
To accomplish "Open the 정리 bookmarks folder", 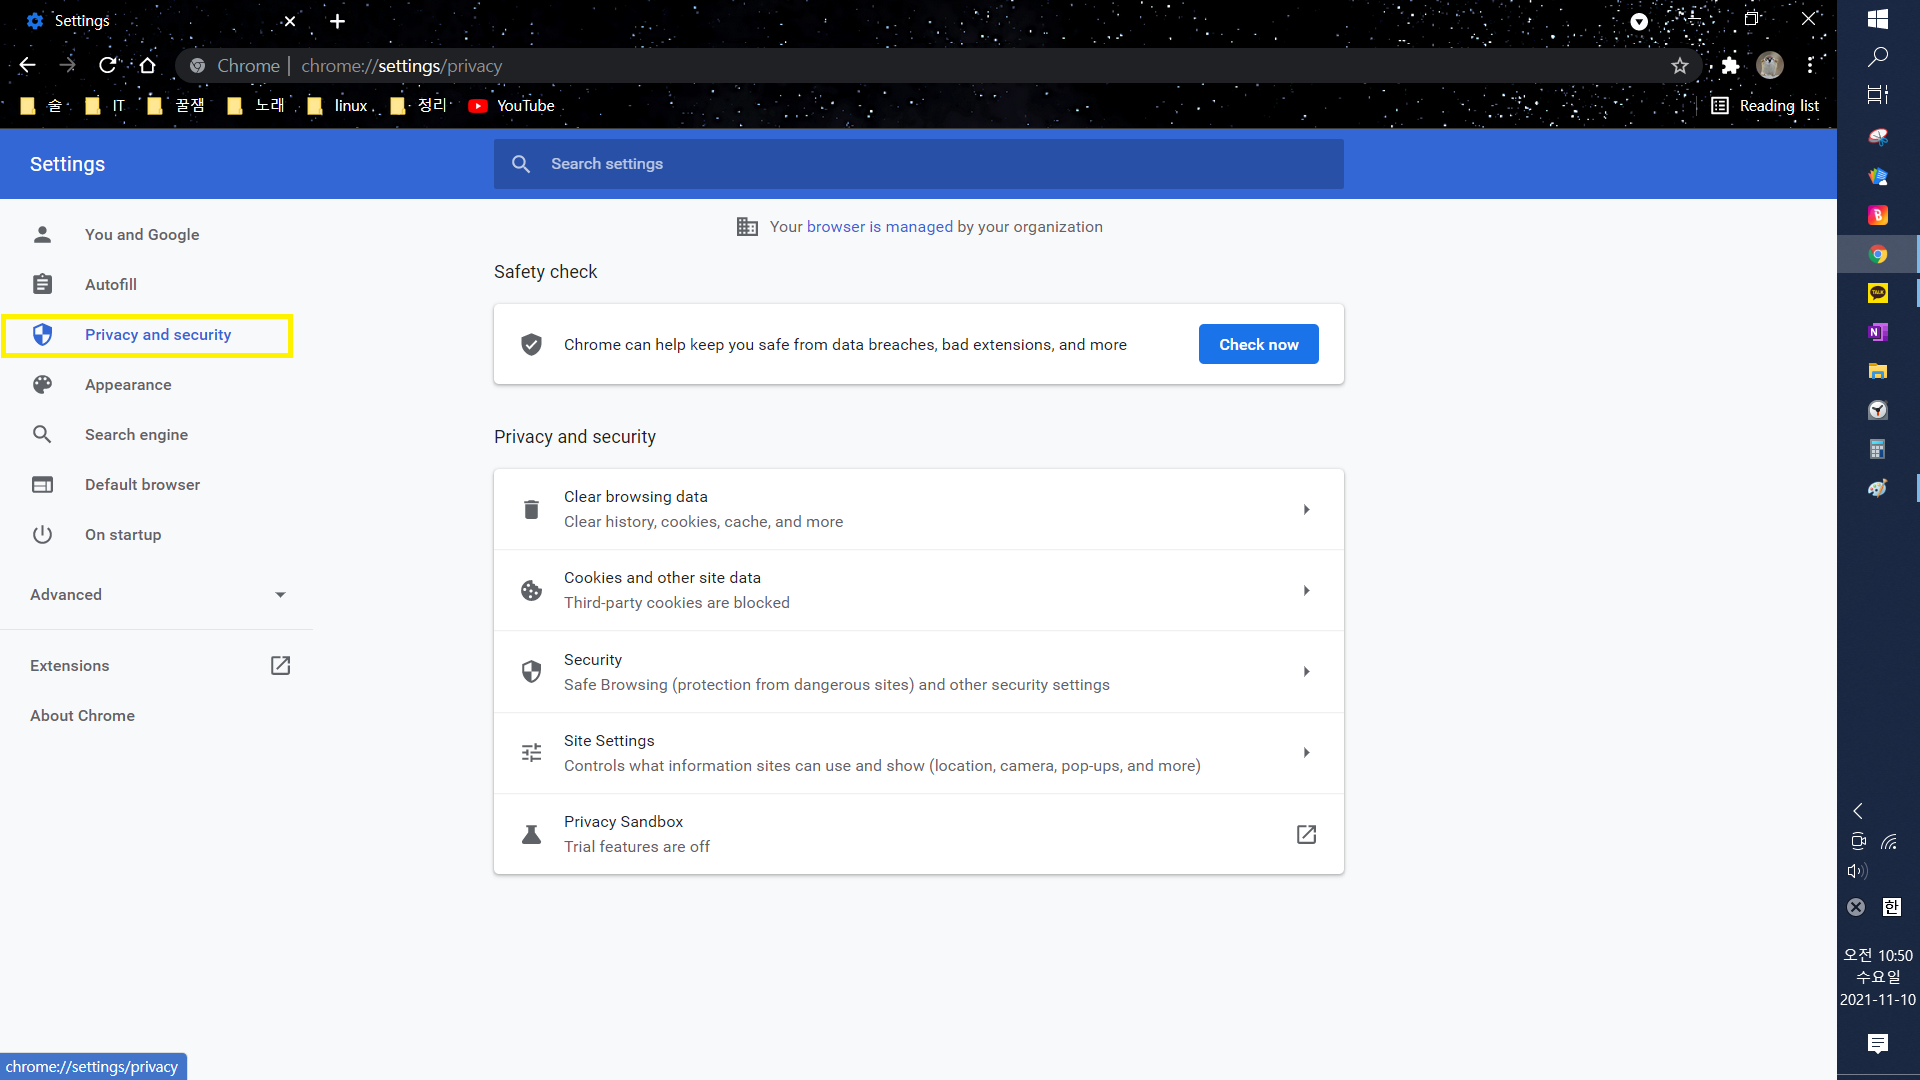I will point(419,106).
